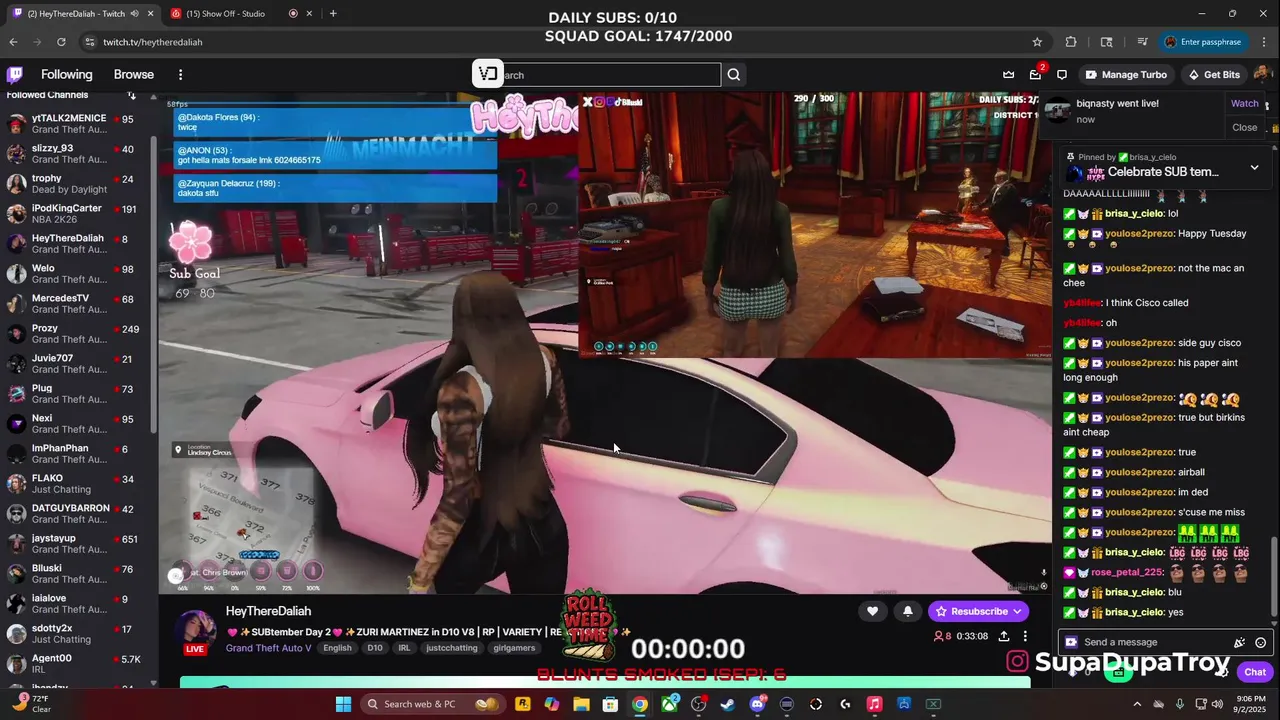The height and width of the screenshot is (720, 1280).
Task: Mute the HeyThereDaliah tab audio icon
Action: tap(134, 13)
